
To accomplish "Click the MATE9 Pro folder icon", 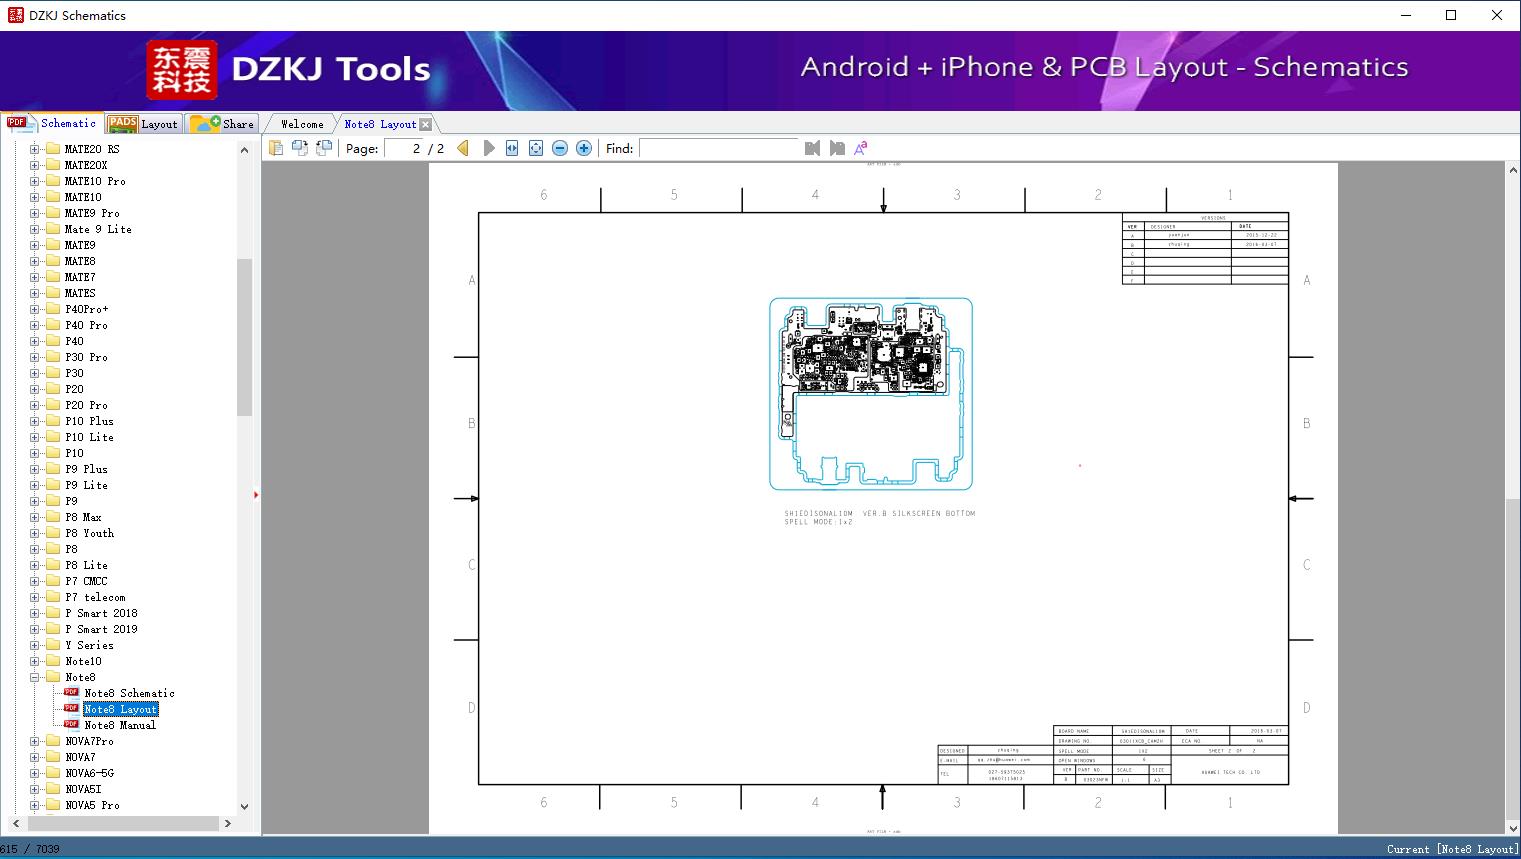I will click(x=53, y=213).
